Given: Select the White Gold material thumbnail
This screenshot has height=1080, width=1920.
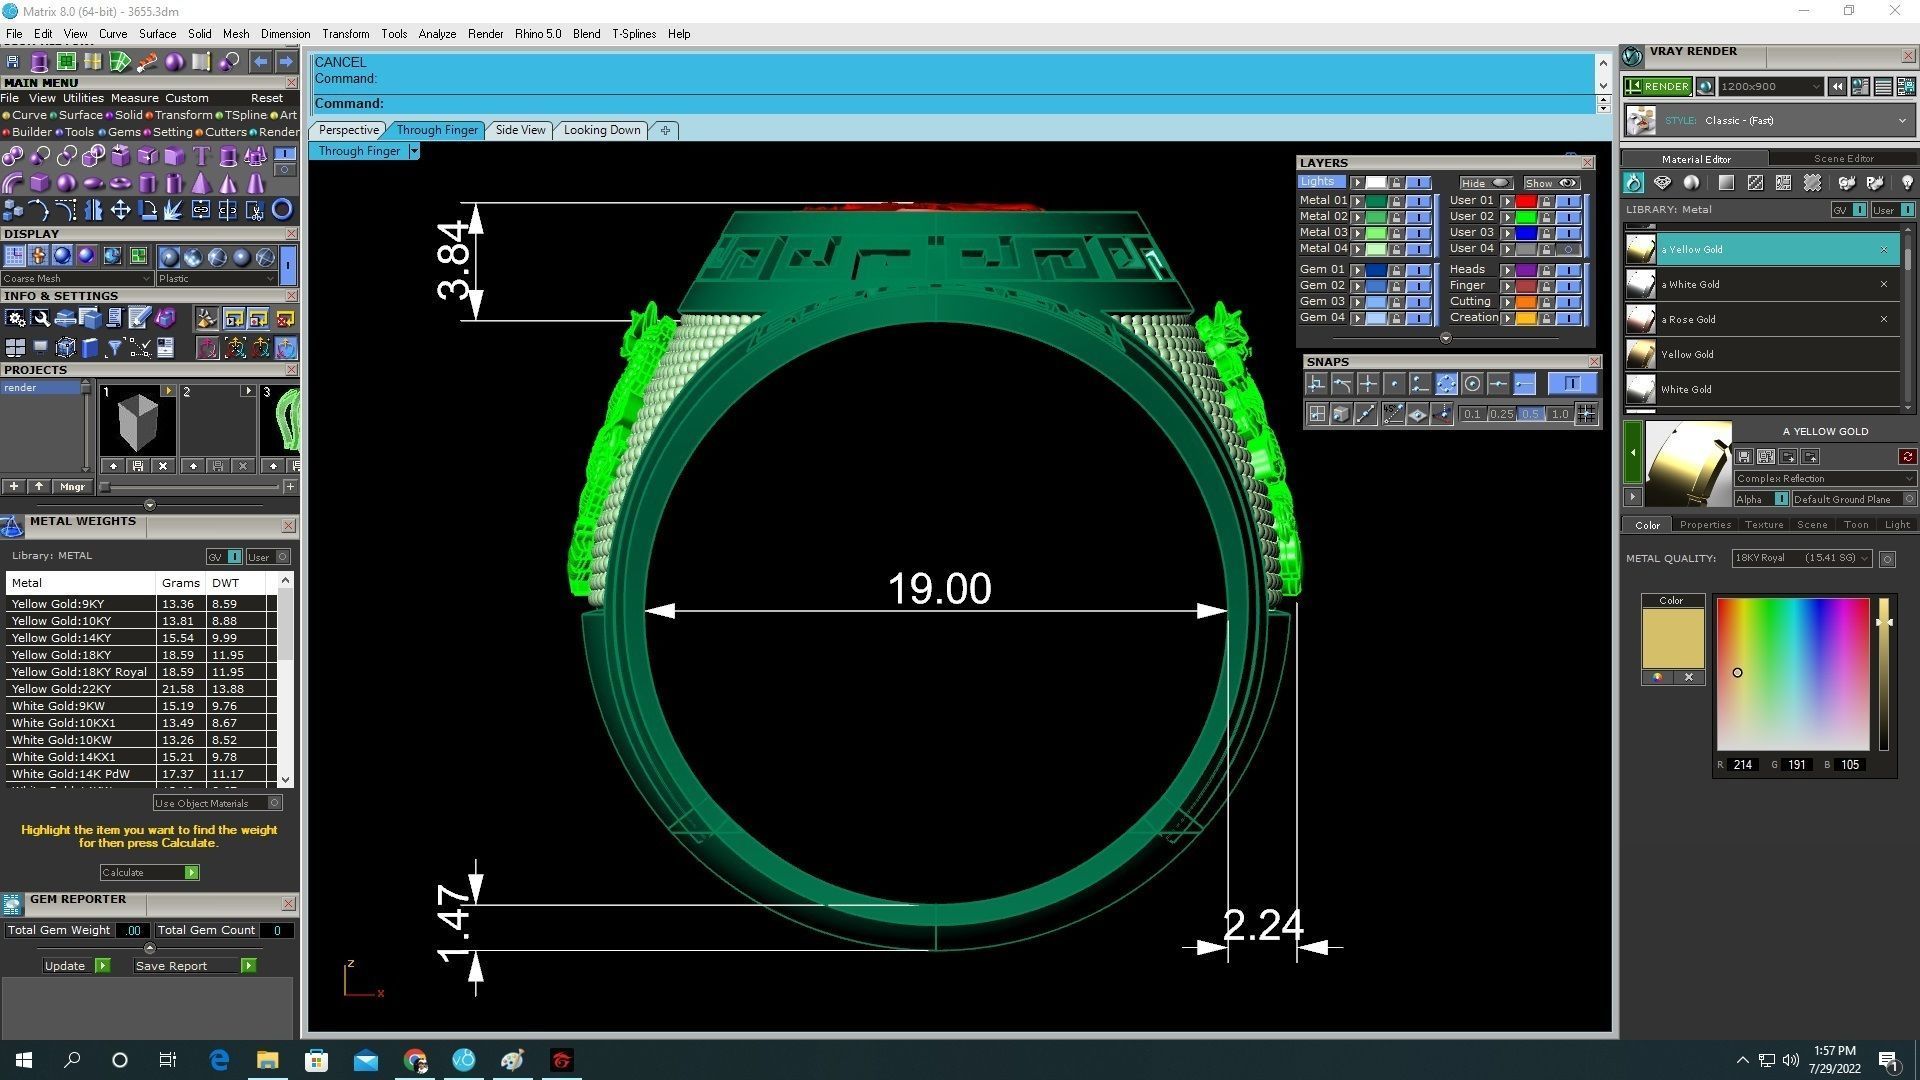Looking at the screenshot, I should 1640,389.
